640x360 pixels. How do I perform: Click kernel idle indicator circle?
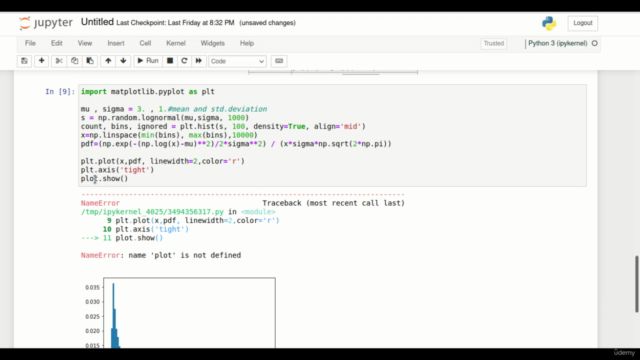594,43
